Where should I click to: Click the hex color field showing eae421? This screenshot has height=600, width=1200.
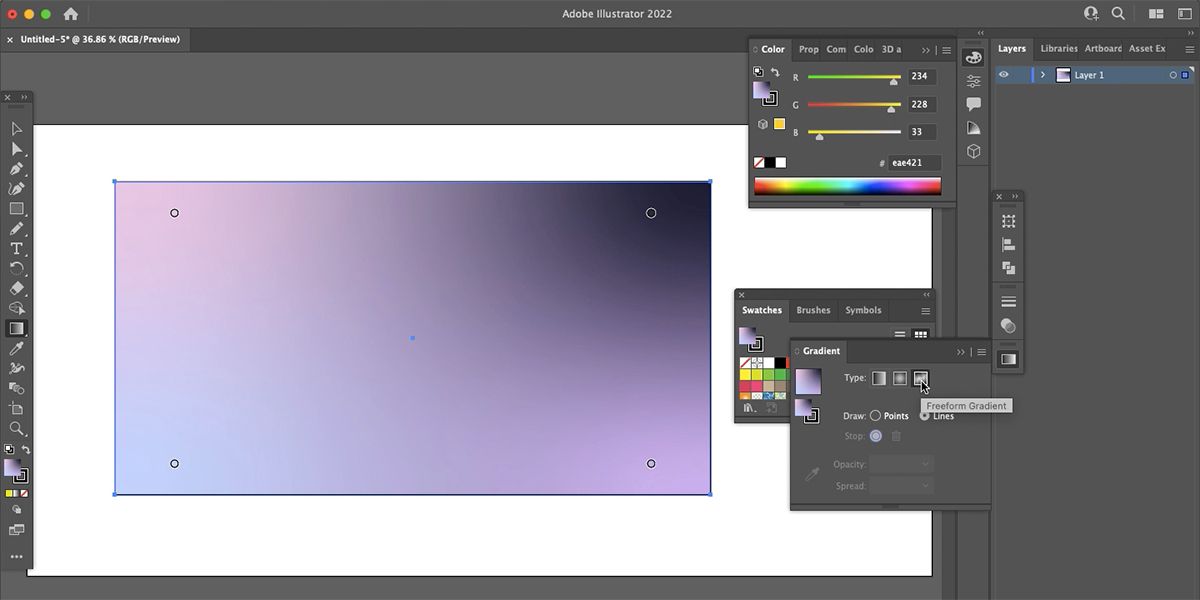pyautogui.click(x=915, y=162)
